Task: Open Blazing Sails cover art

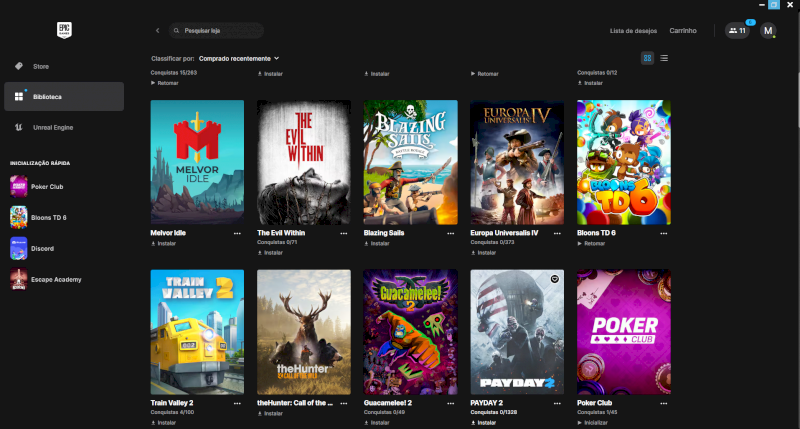Action: [x=410, y=162]
